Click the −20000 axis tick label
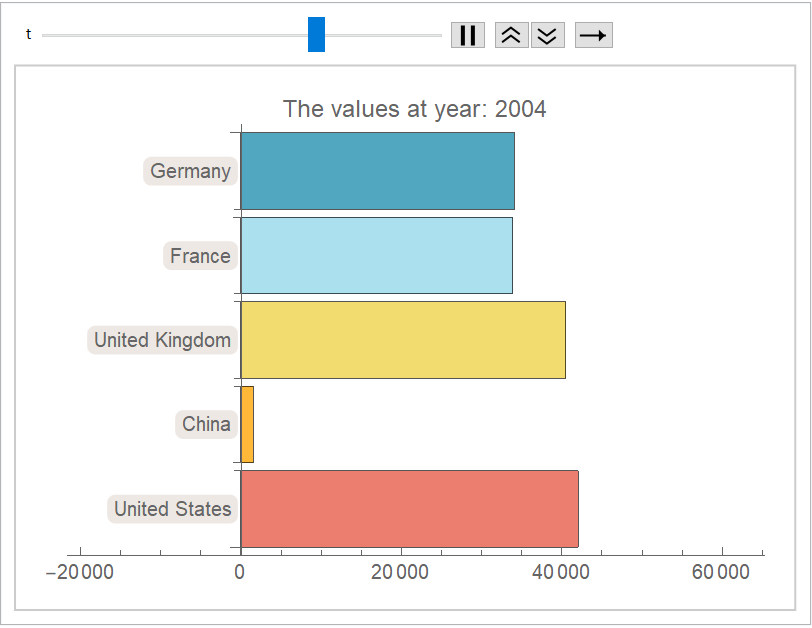Screen dimensions: 812x628 (x=80, y=572)
